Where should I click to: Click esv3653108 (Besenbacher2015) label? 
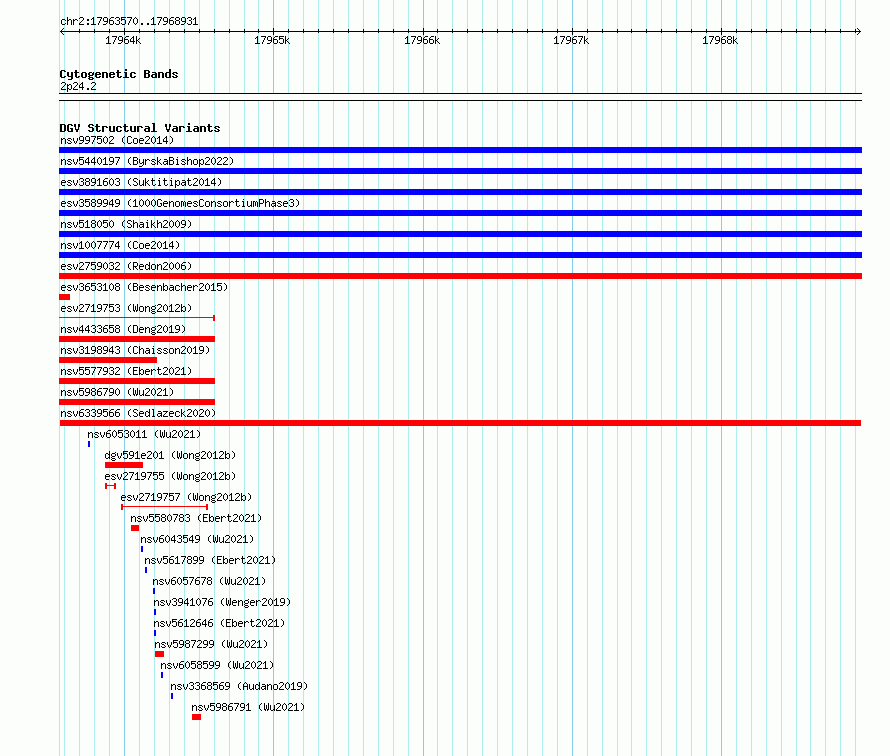(x=144, y=287)
